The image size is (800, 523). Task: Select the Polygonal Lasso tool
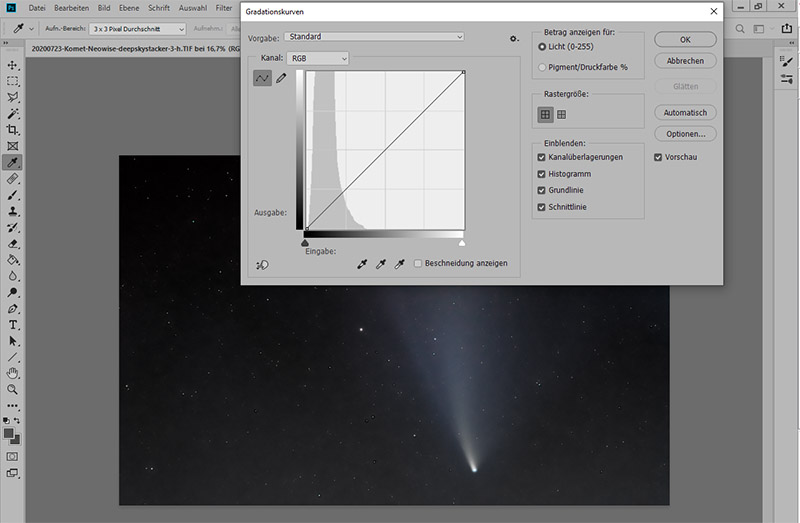click(x=13, y=97)
